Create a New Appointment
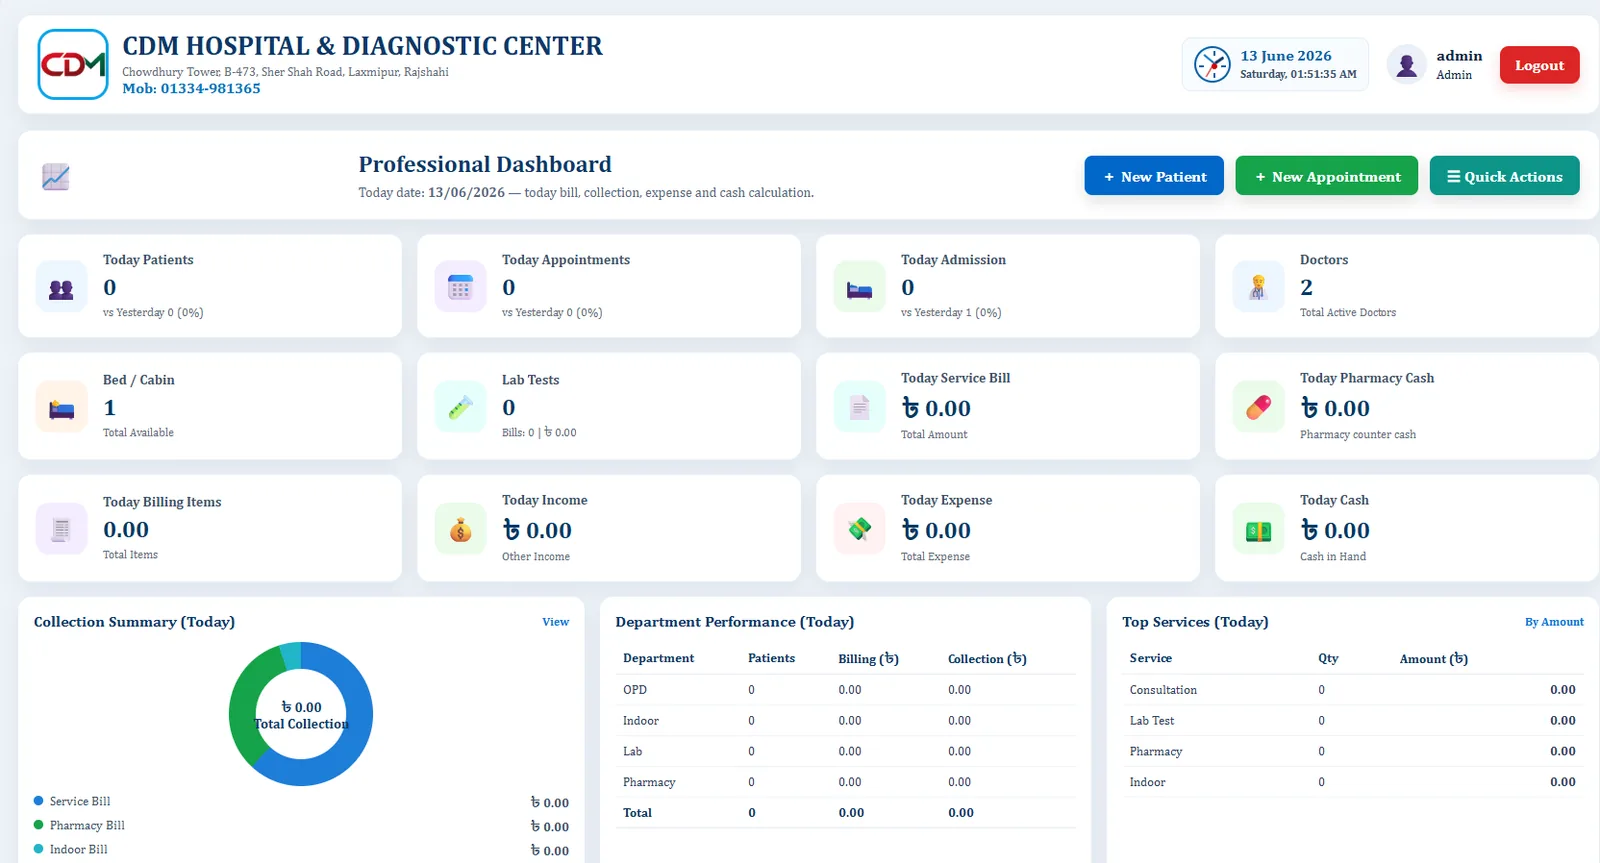1600x863 pixels. [1326, 176]
